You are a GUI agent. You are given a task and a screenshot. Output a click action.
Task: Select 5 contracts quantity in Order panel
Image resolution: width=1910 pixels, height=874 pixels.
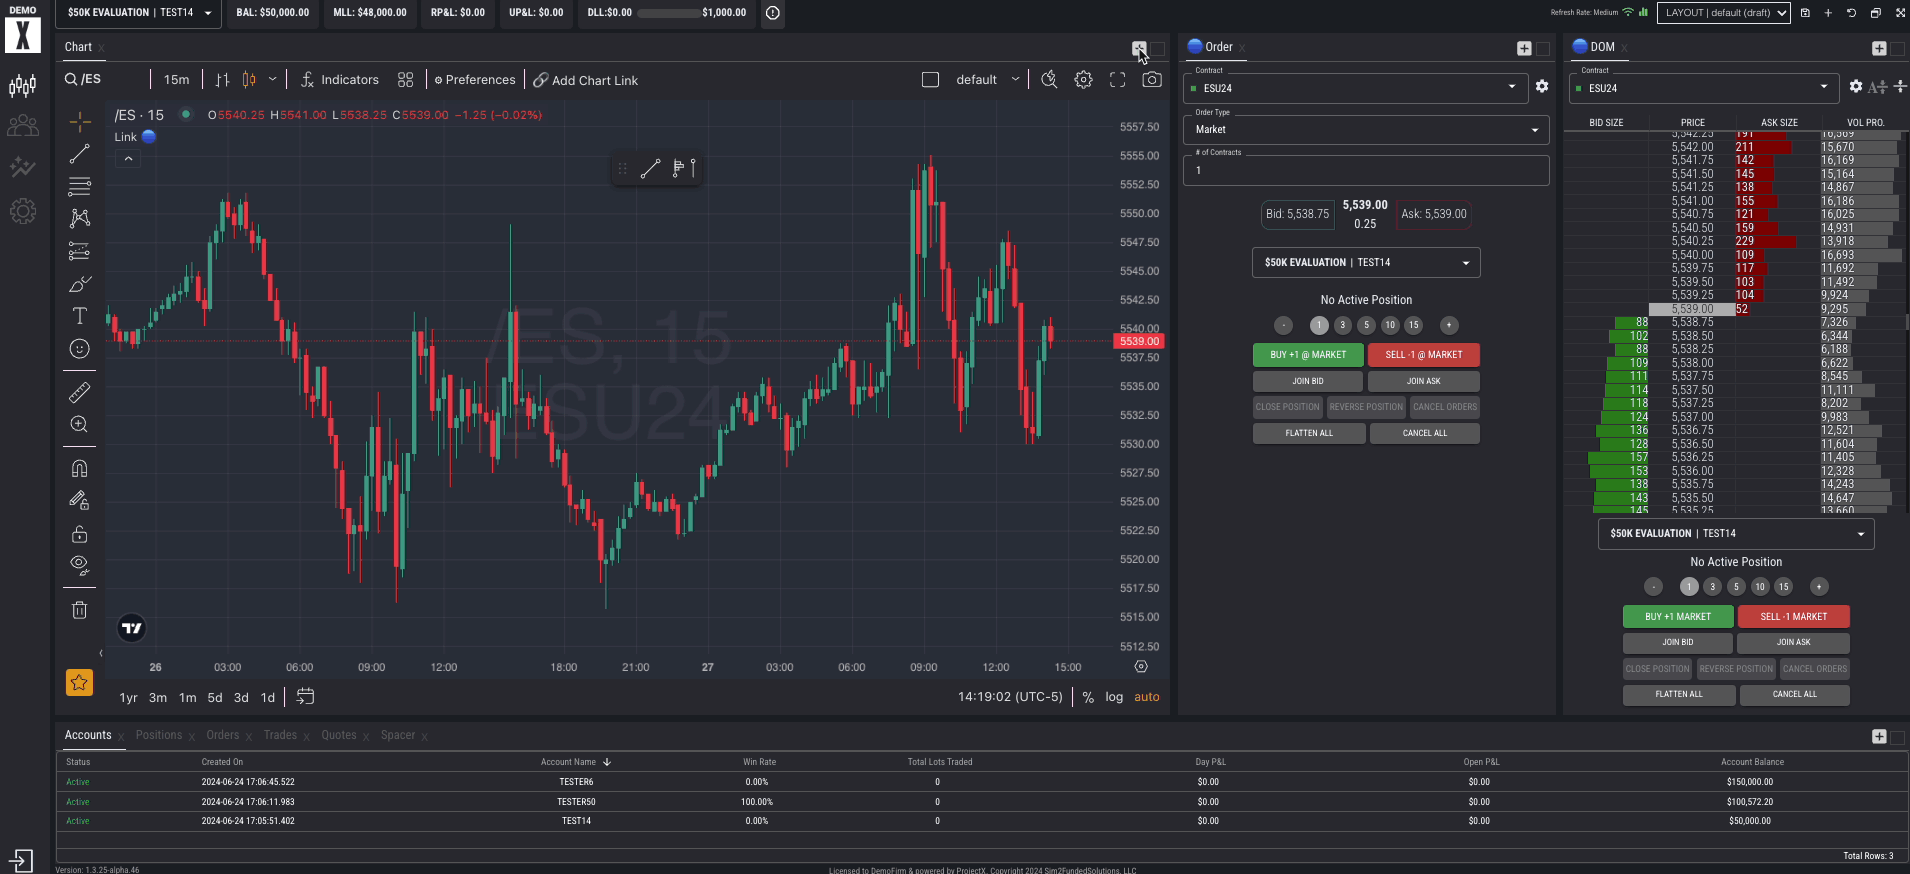point(1366,325)
